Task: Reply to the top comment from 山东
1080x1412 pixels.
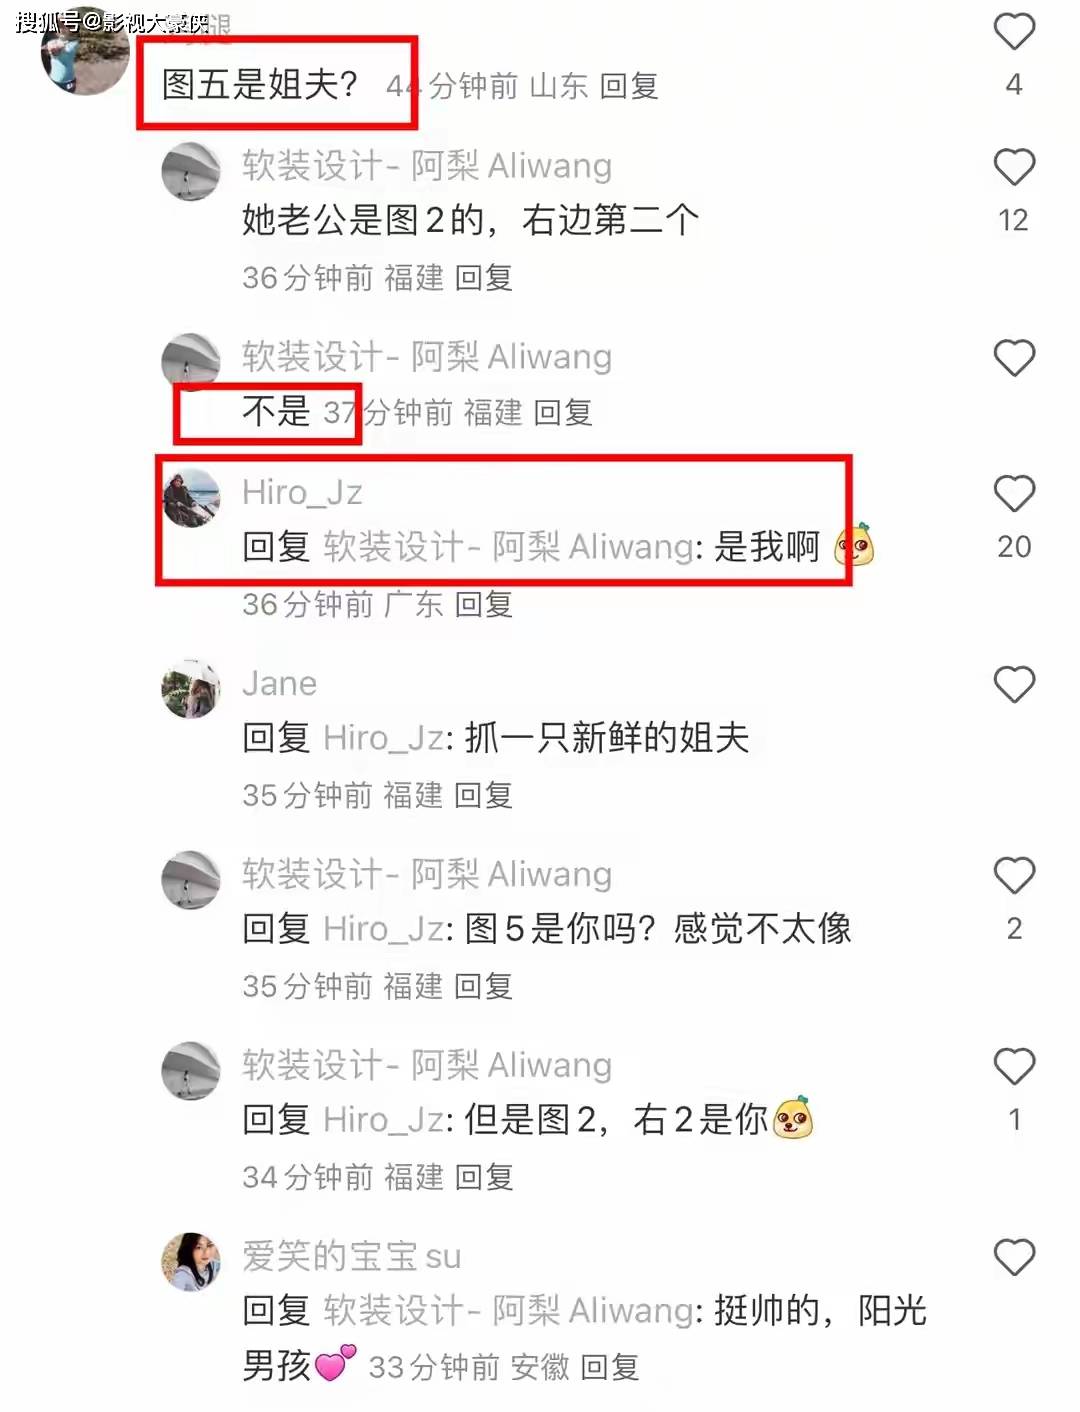Action: point(628,86)
